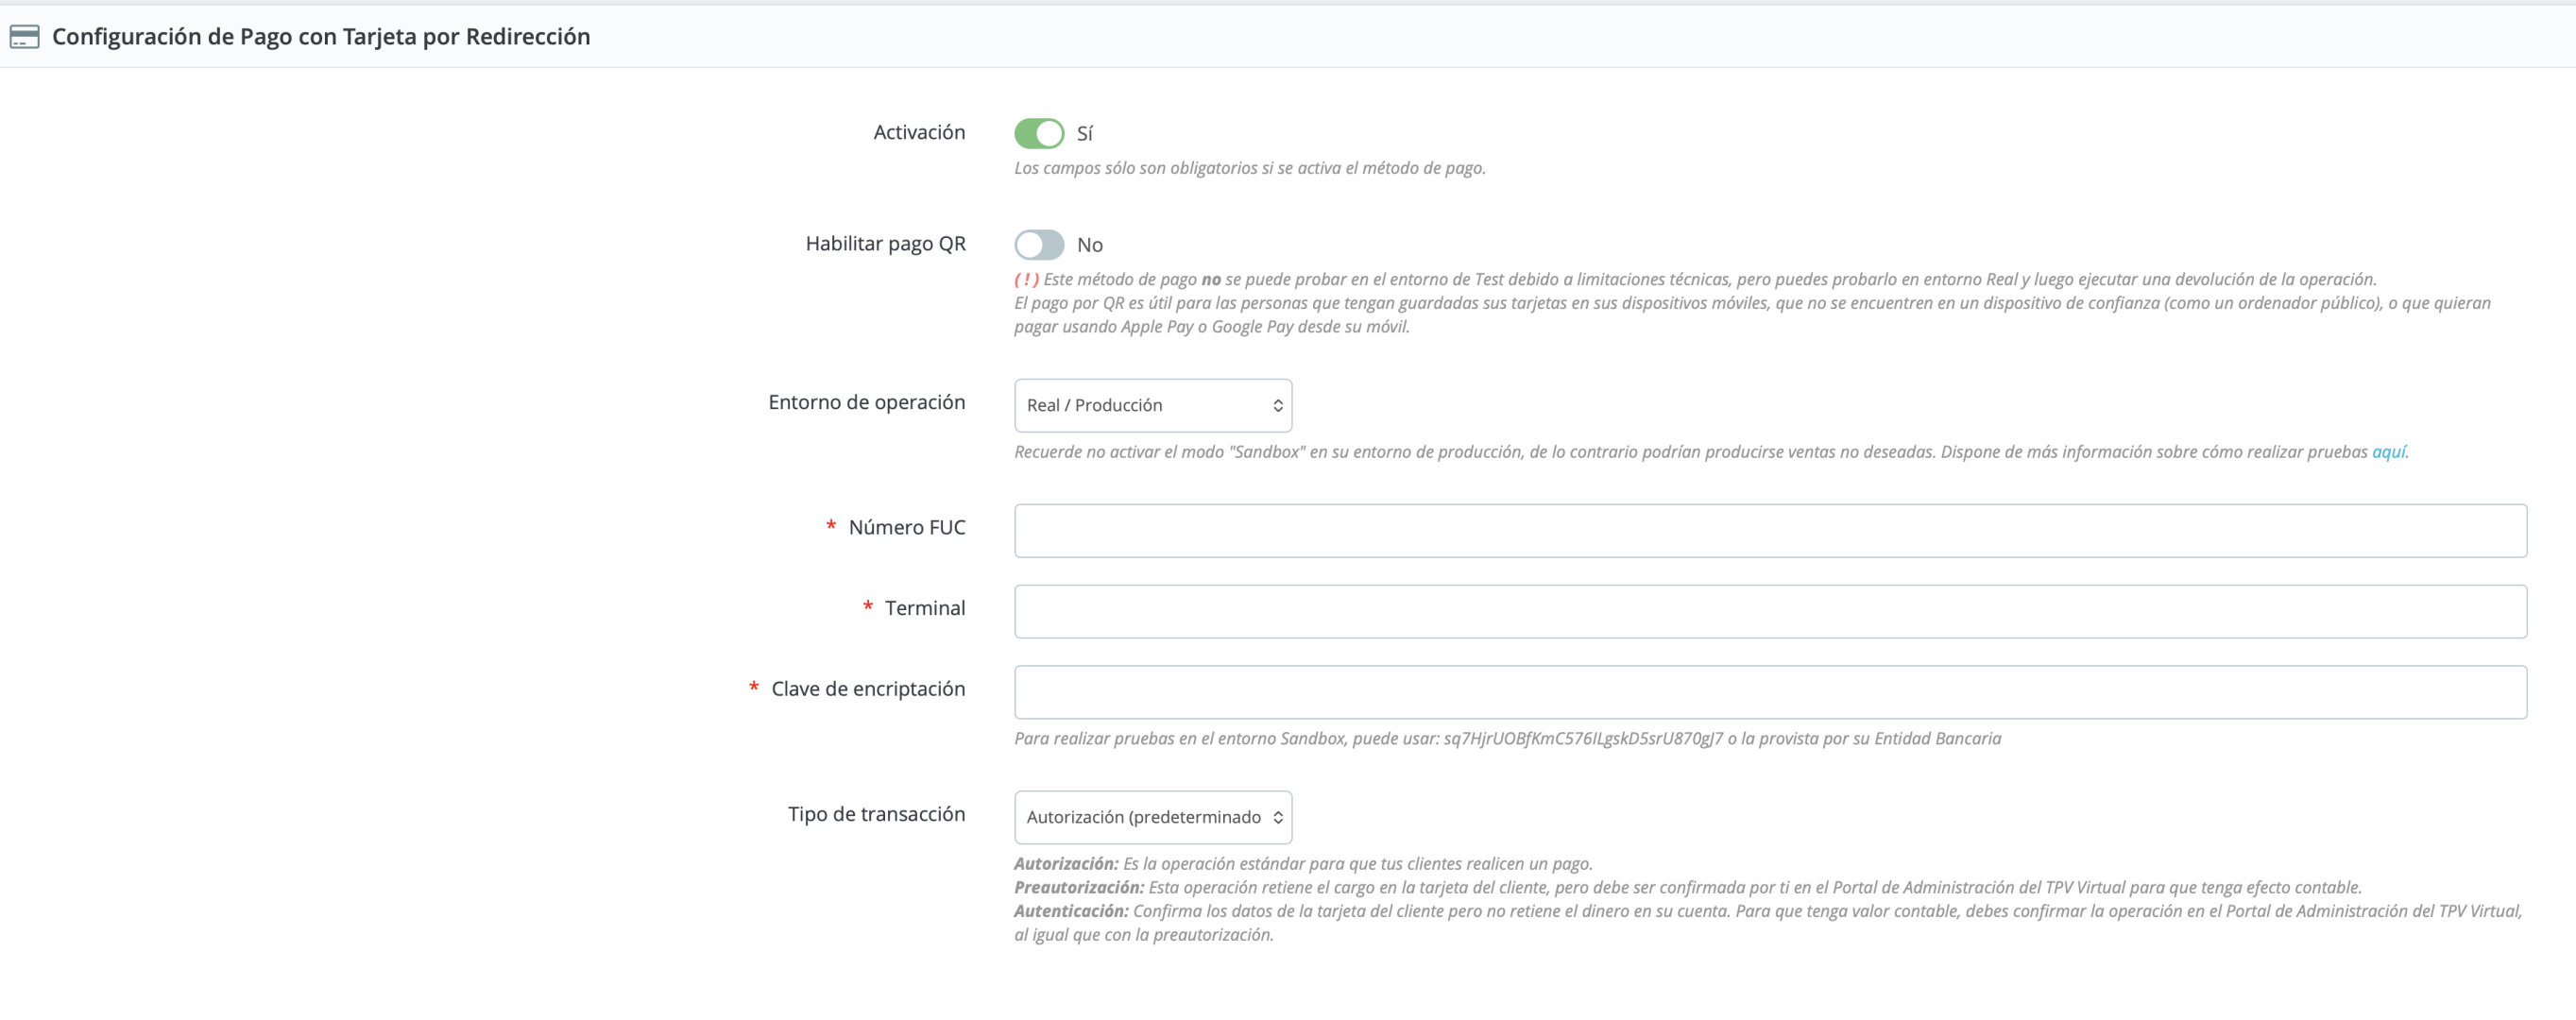2576x1020 pixels.
Task: Click the red asterisk next to Terminal
Action: (x=867, y=607)
